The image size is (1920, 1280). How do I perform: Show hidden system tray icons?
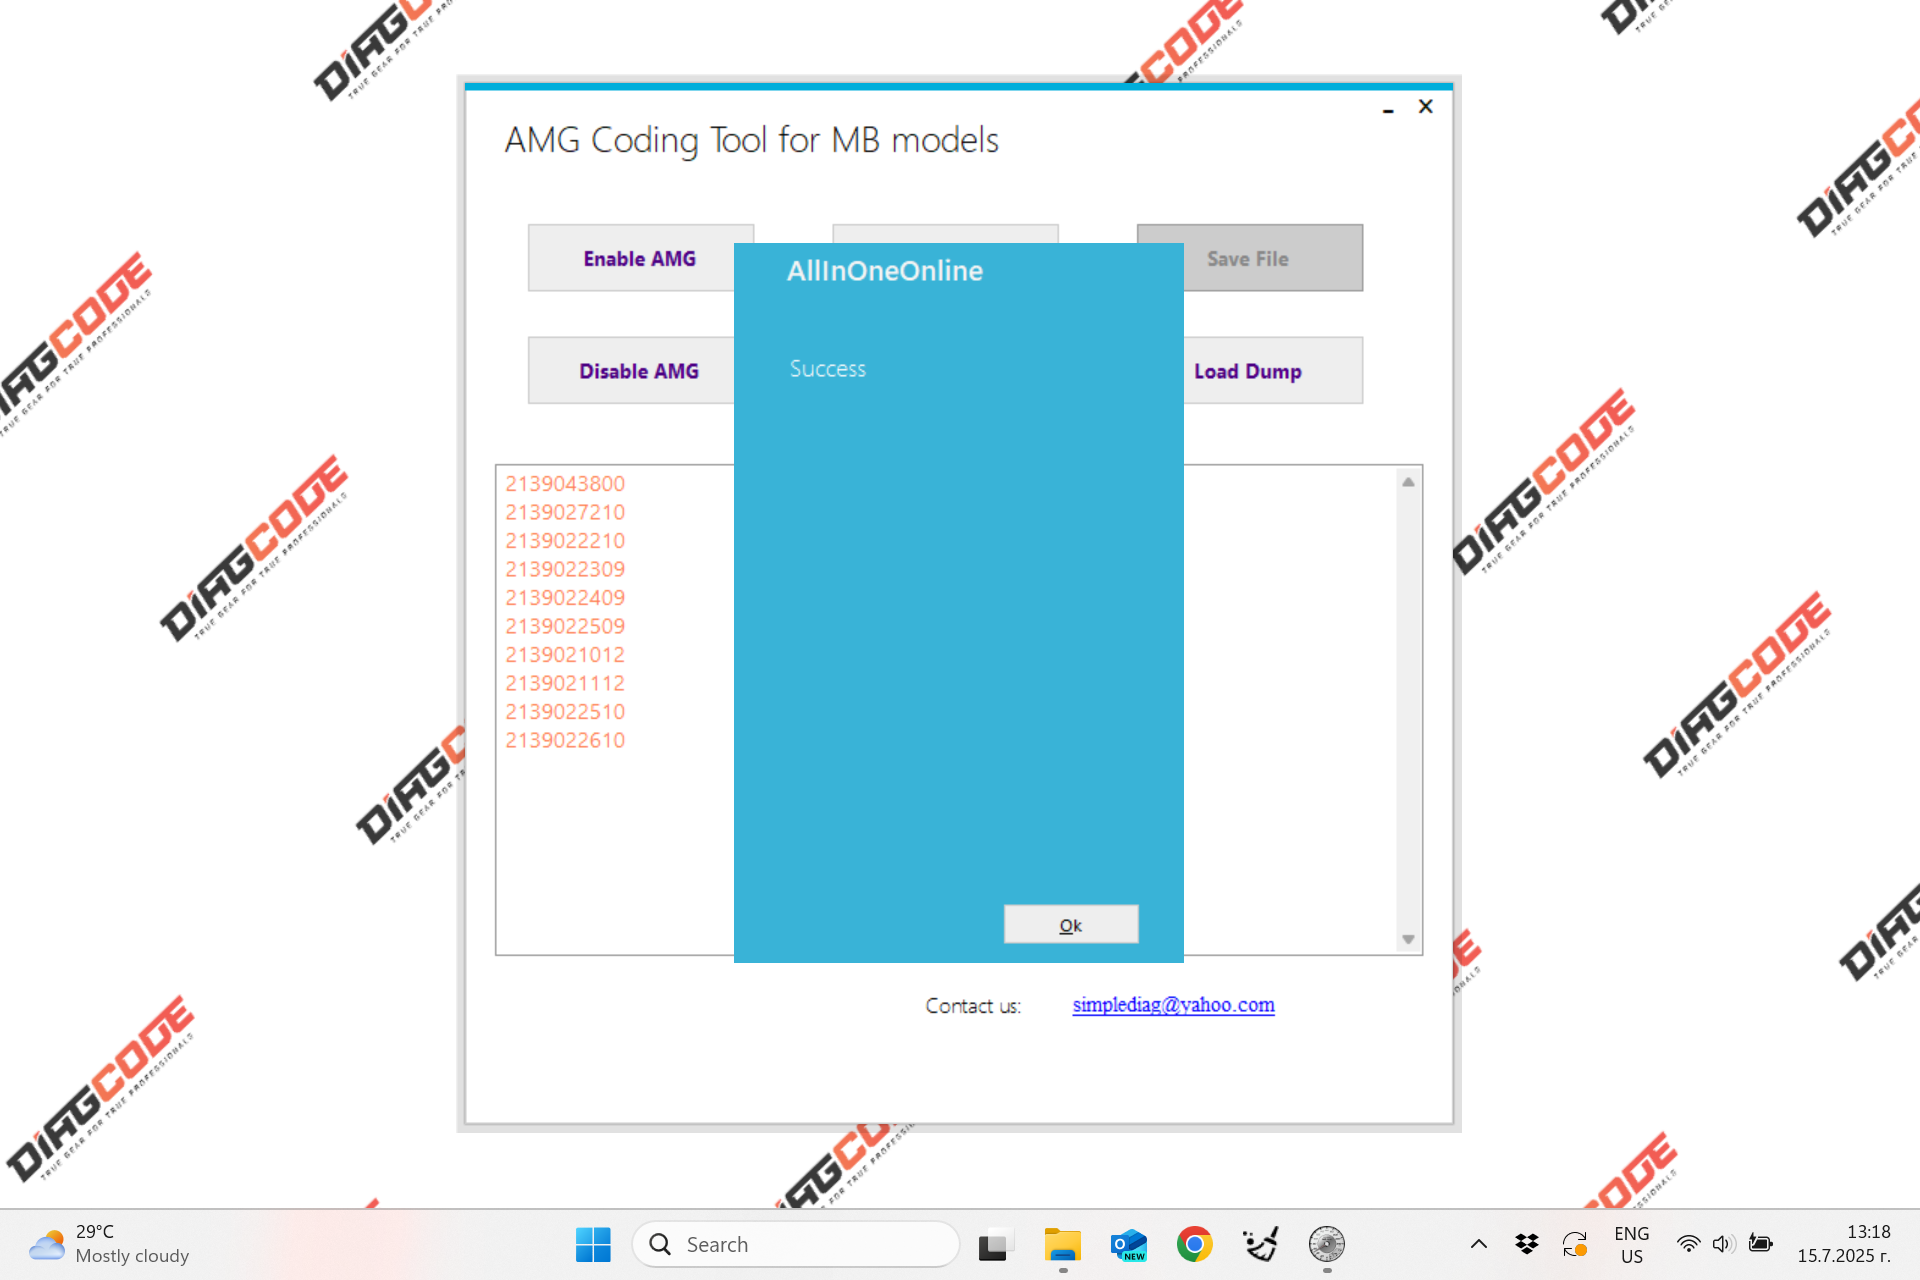[1478, 1244]
